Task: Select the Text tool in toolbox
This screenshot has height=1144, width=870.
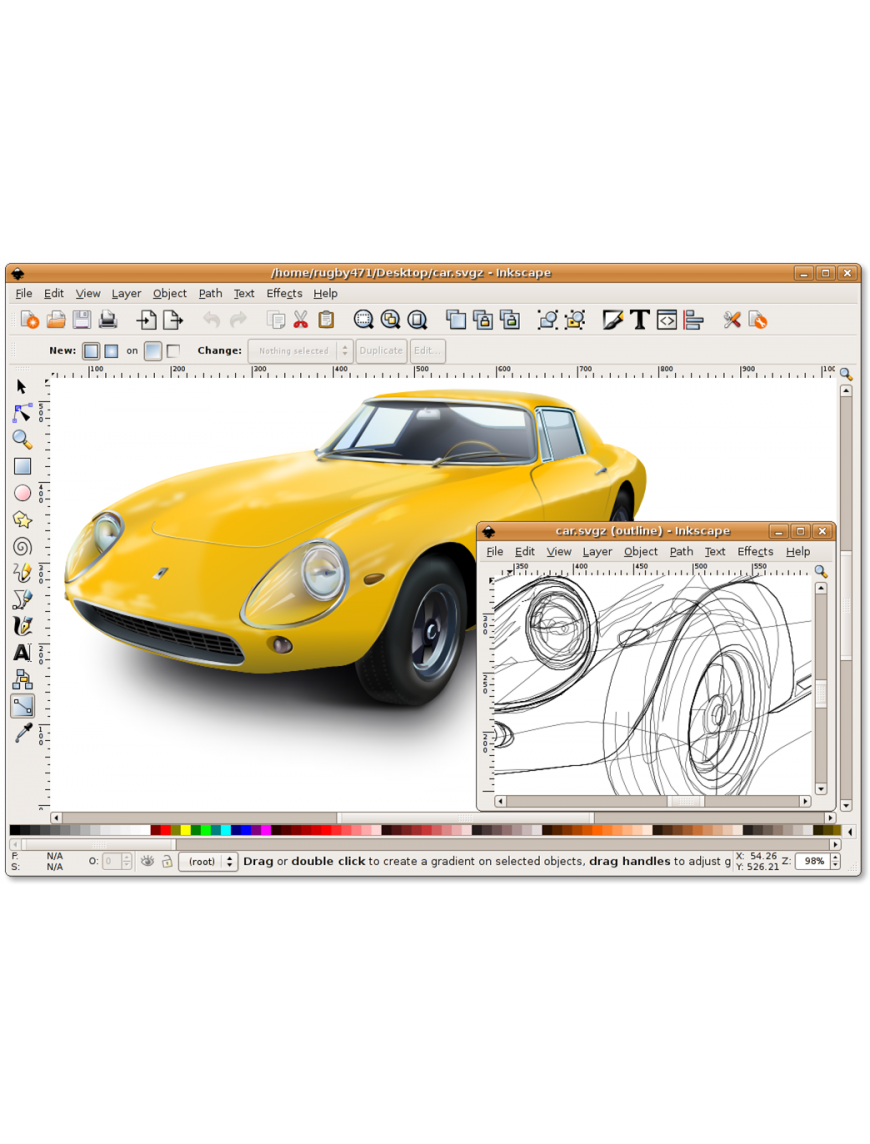Action: click(x=22, y=652)
